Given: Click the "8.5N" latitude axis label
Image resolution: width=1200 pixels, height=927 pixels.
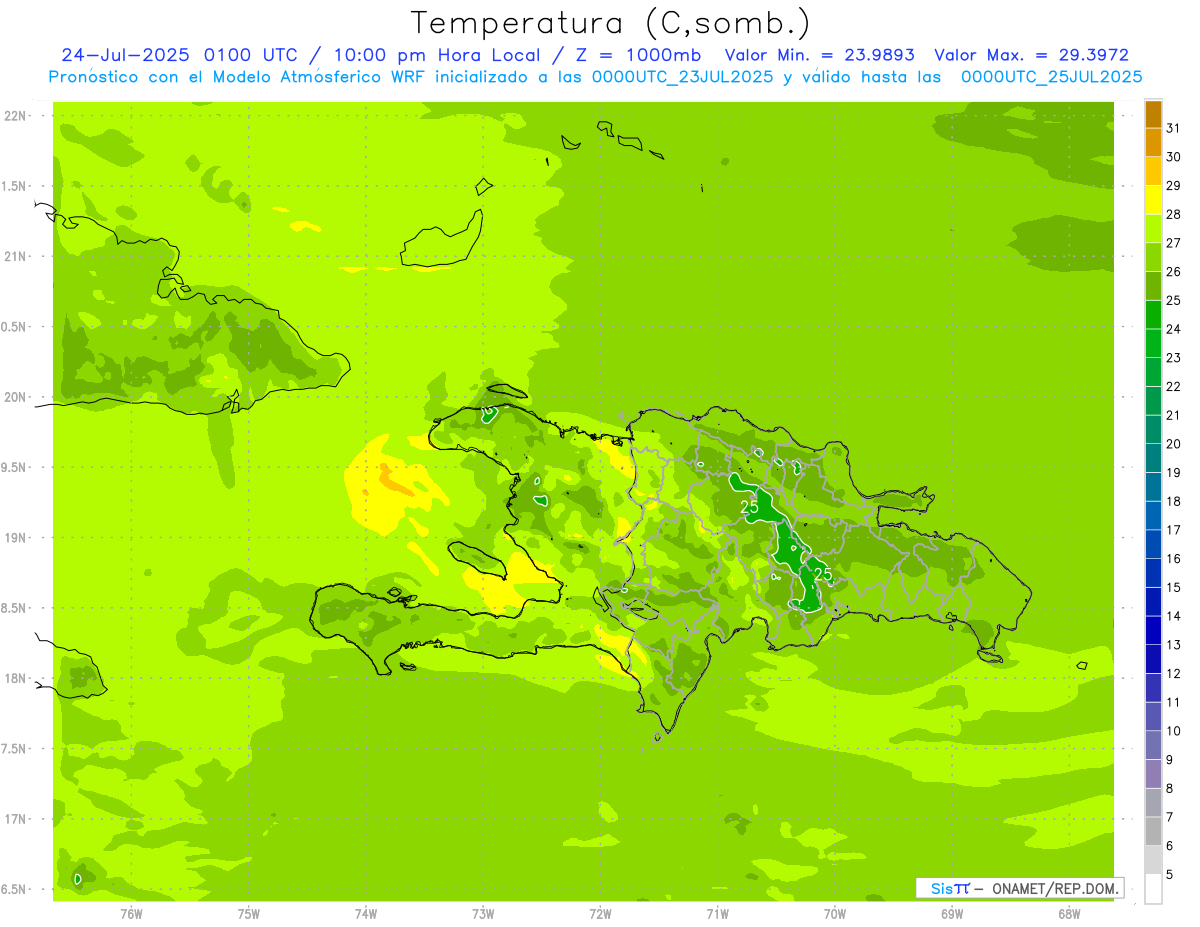Looking at the screenshot, I should point(14,608).
